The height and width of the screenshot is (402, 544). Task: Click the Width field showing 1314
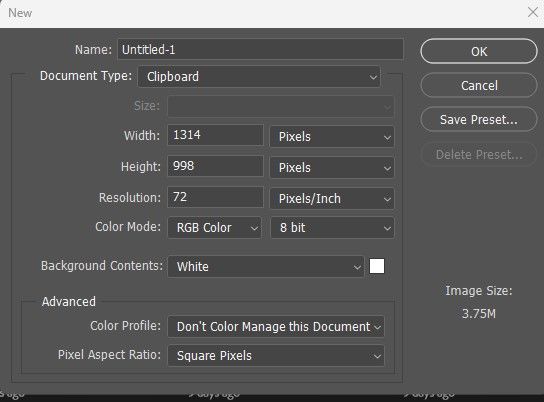tap(215, 135)
